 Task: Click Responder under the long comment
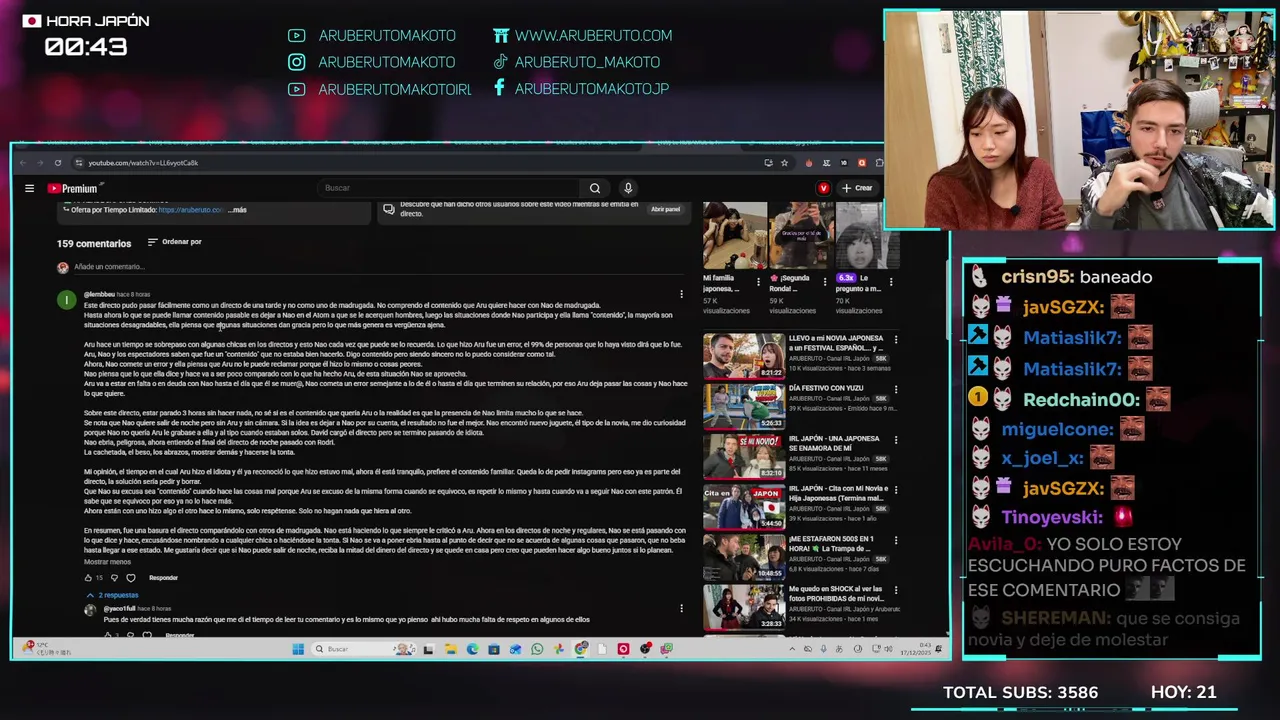pyautogui.click(x=163, y=578)
